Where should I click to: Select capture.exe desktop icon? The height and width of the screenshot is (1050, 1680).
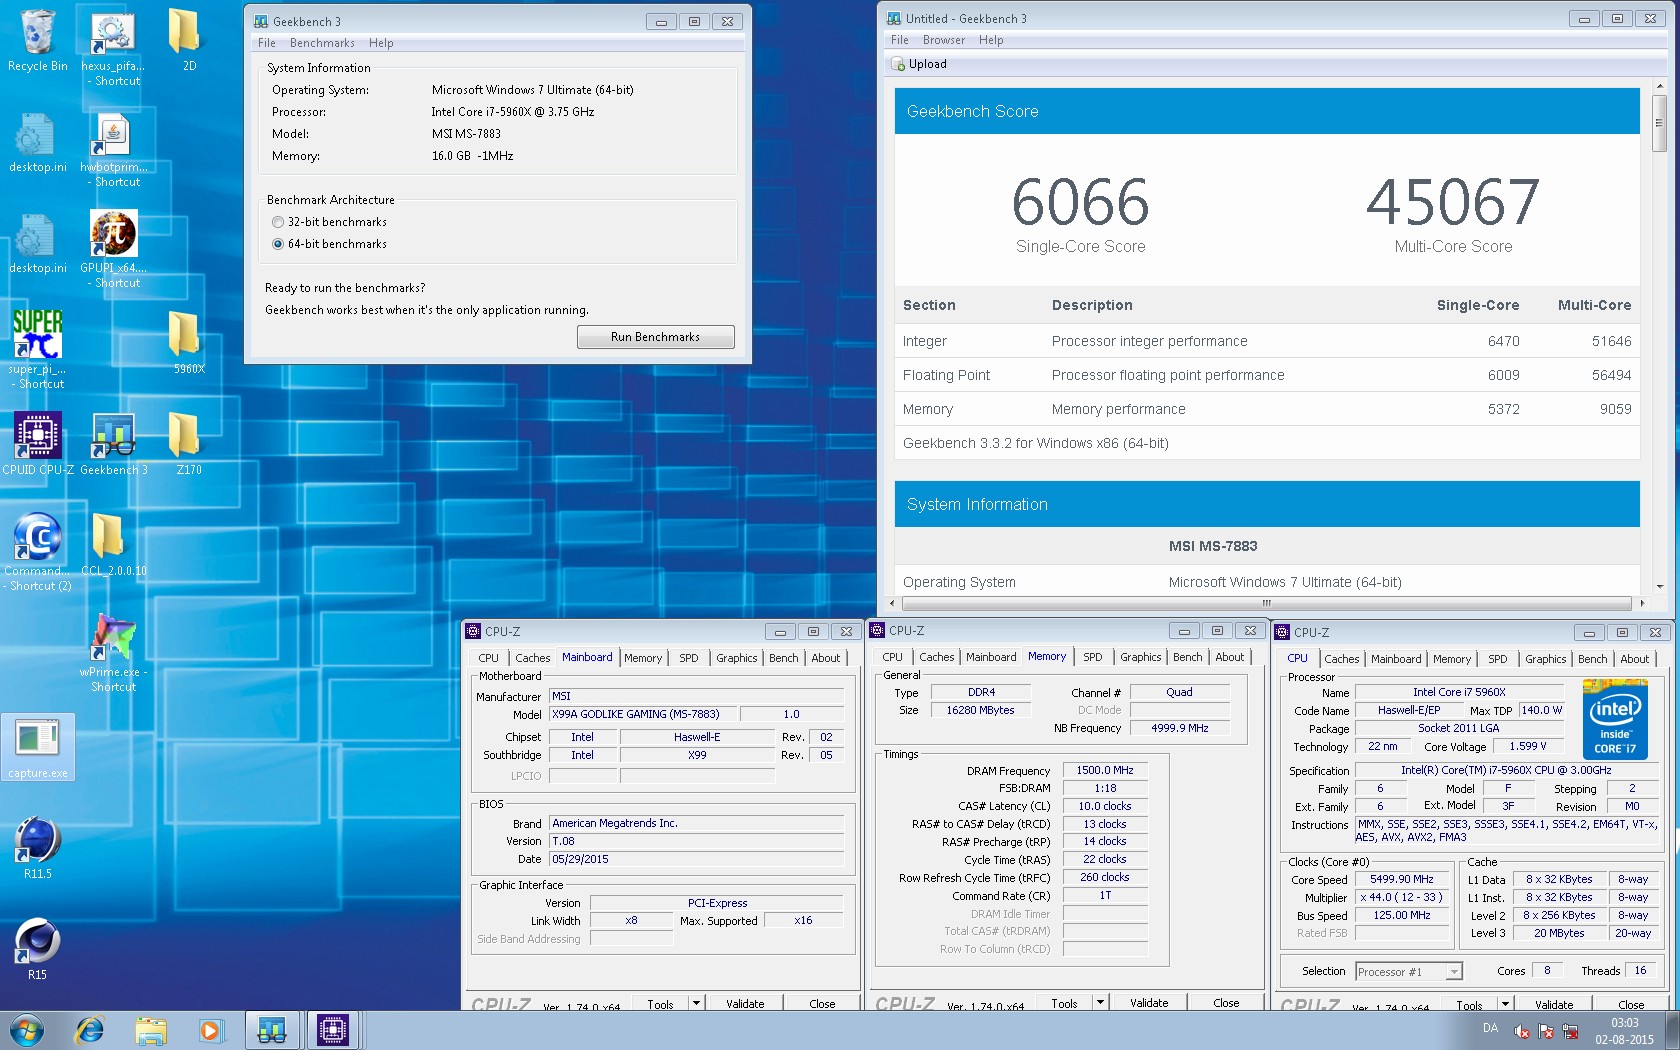click(x=38, y=747)
